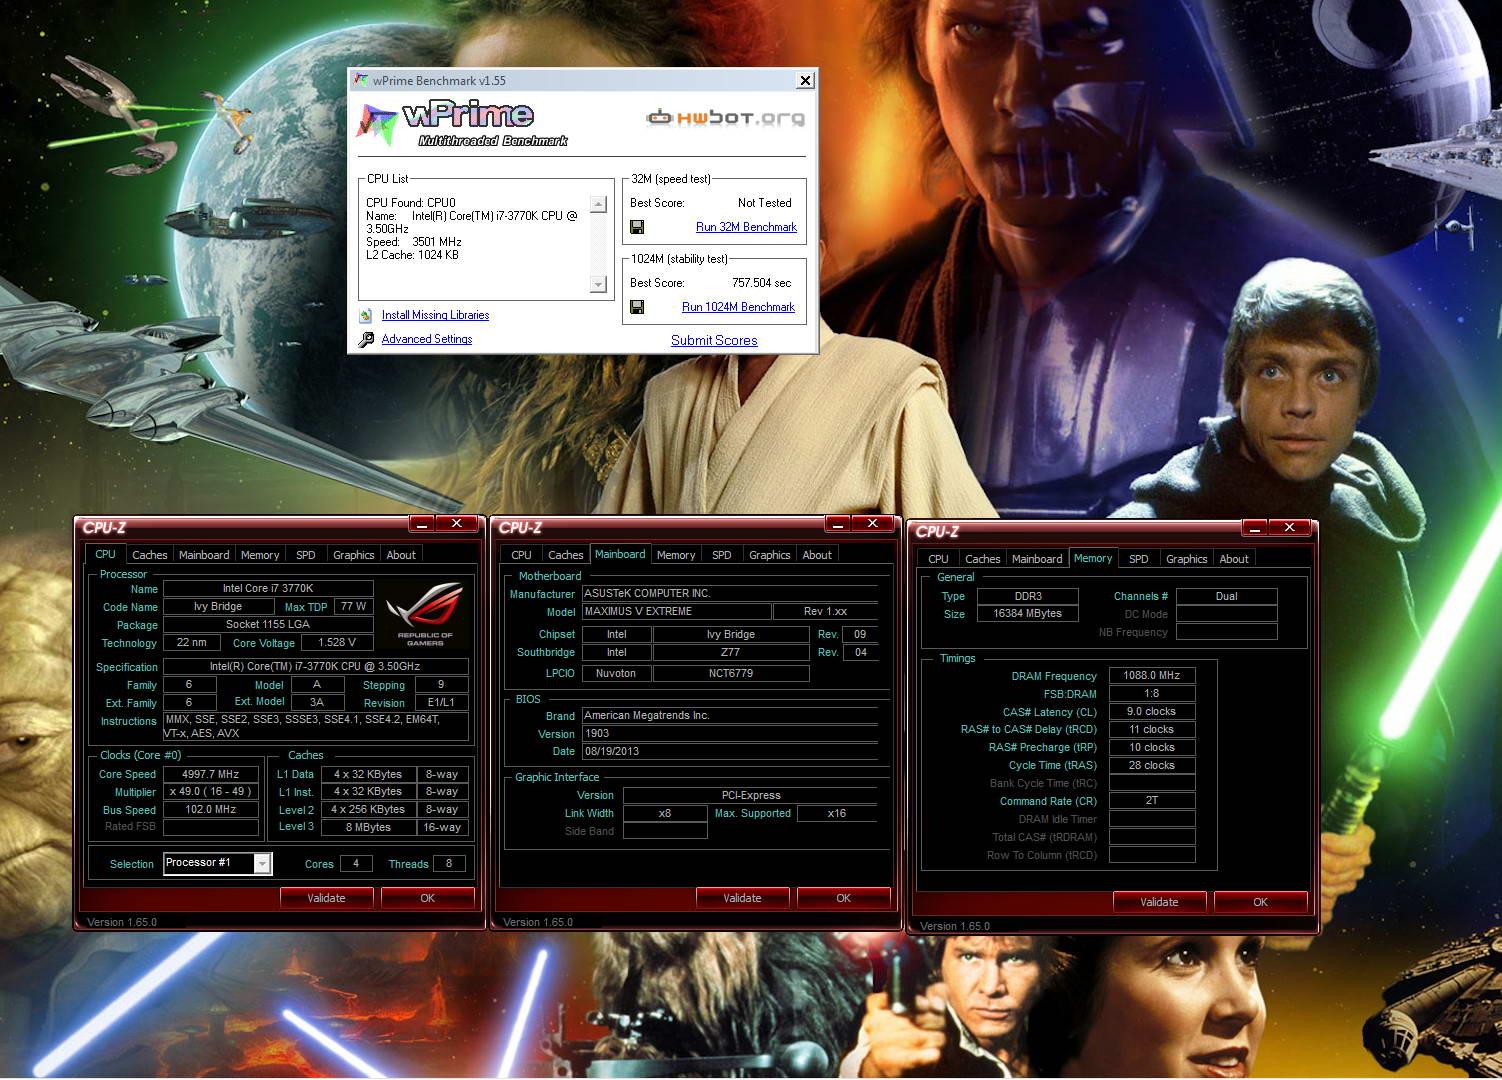Image resolution: width=1502 pixels, height=1080 pixels.
Task: Click Validate in the Memory window
Action: (x=1159, y=902)
